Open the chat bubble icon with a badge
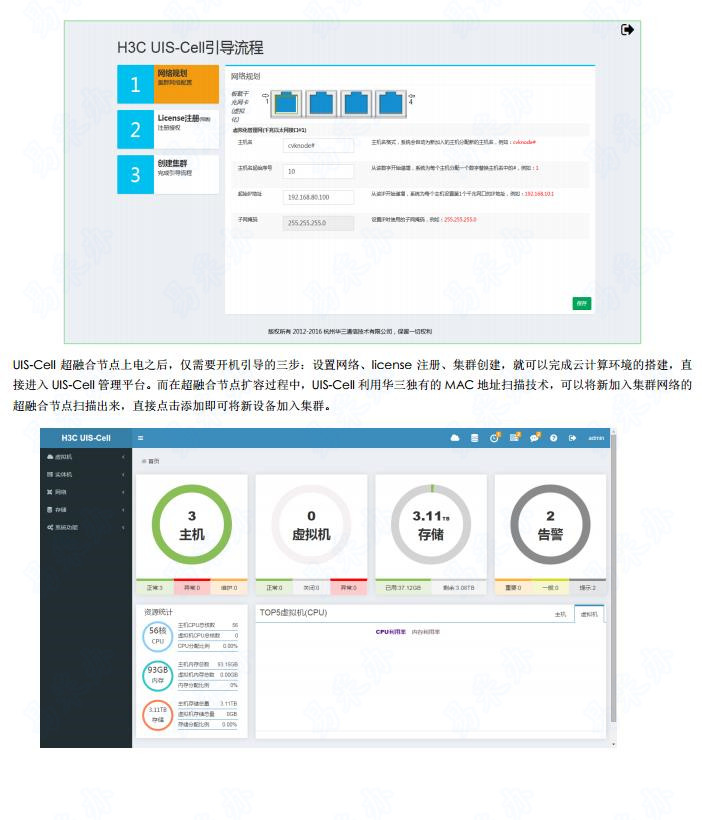This screenshot has height=820, width=702. coord(535,438)
